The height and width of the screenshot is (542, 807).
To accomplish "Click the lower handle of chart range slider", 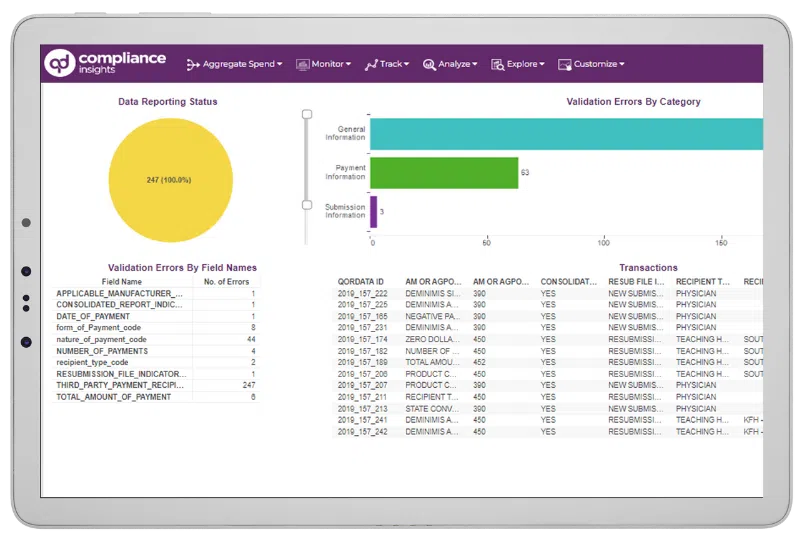I will point(307,205).
